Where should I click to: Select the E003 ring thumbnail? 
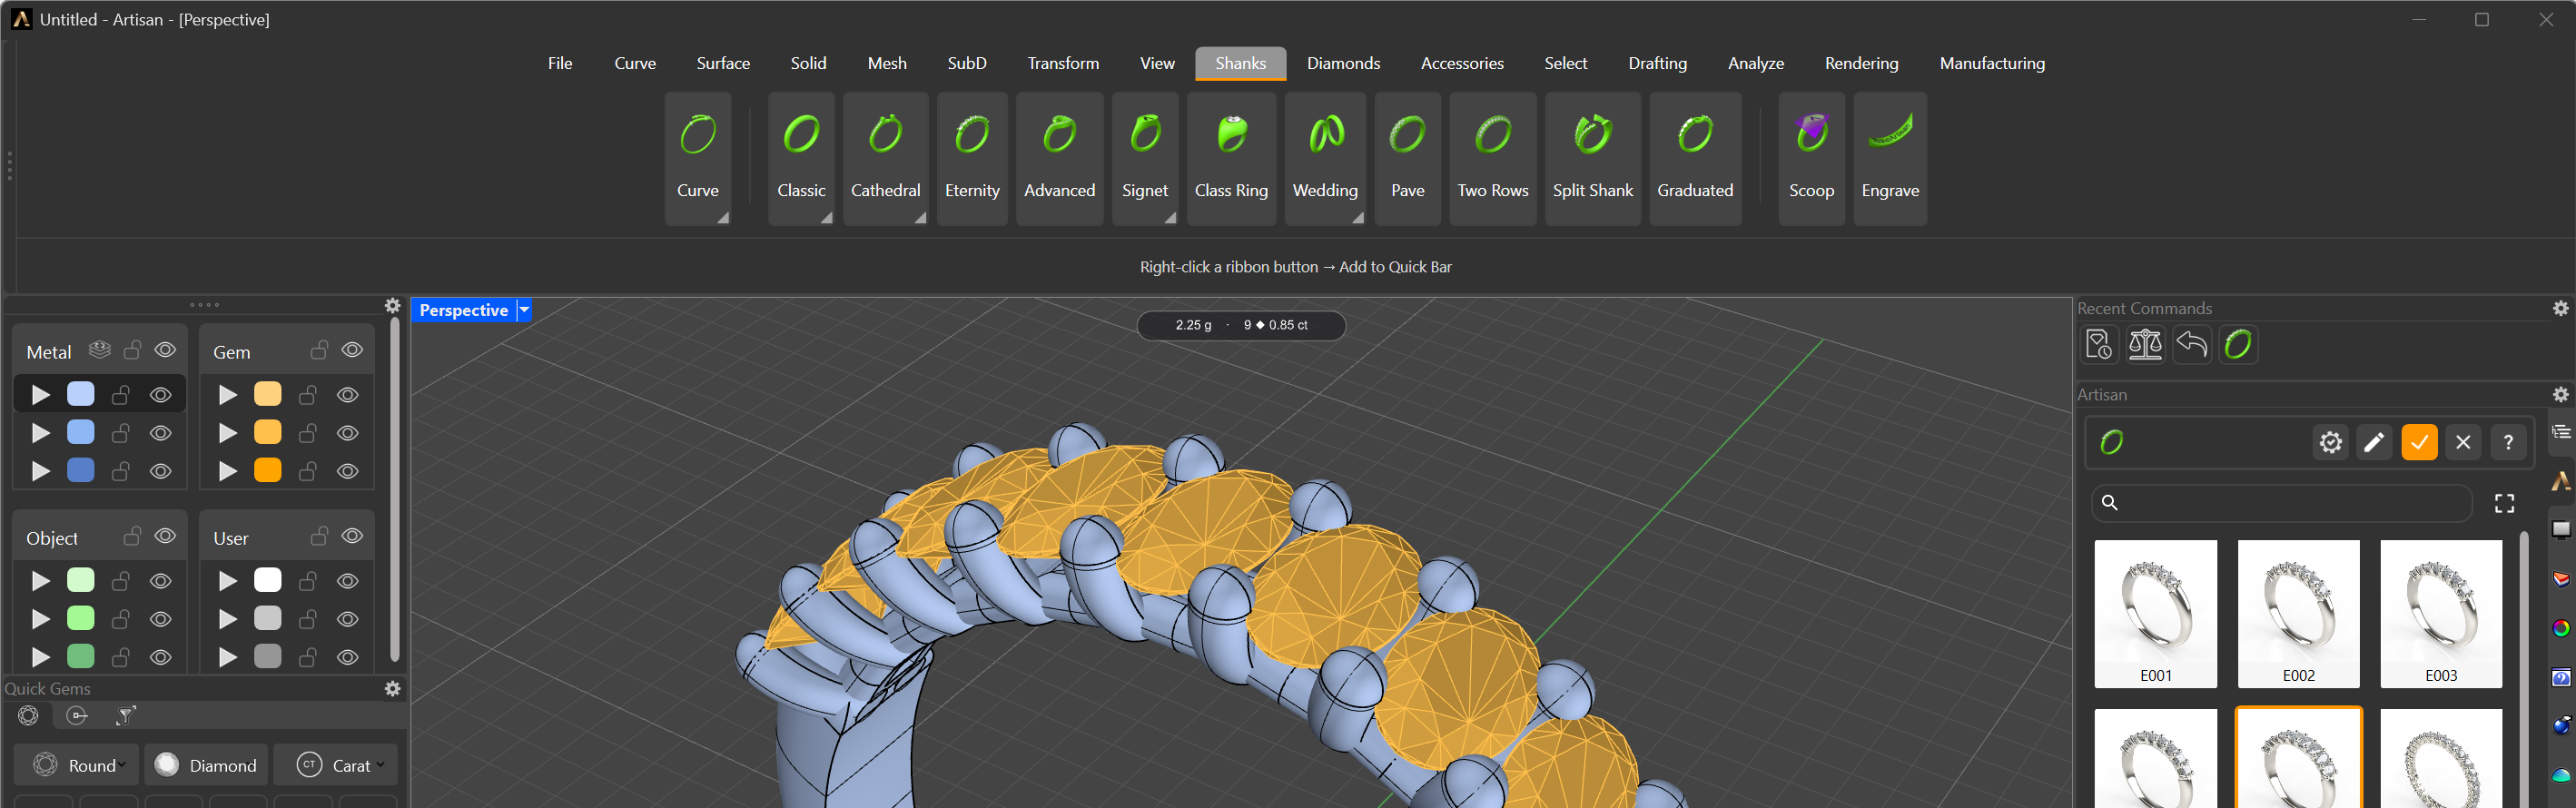[2441, 614]
